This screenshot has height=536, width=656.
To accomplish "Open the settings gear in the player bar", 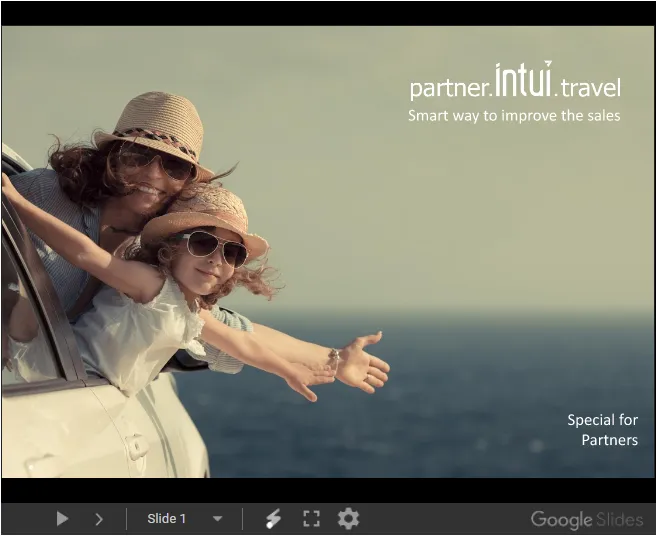I will point(348,519).
